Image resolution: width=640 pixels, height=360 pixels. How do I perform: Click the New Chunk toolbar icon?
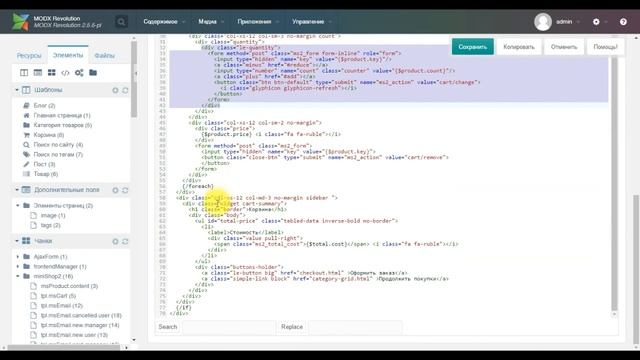pos(51,73)
